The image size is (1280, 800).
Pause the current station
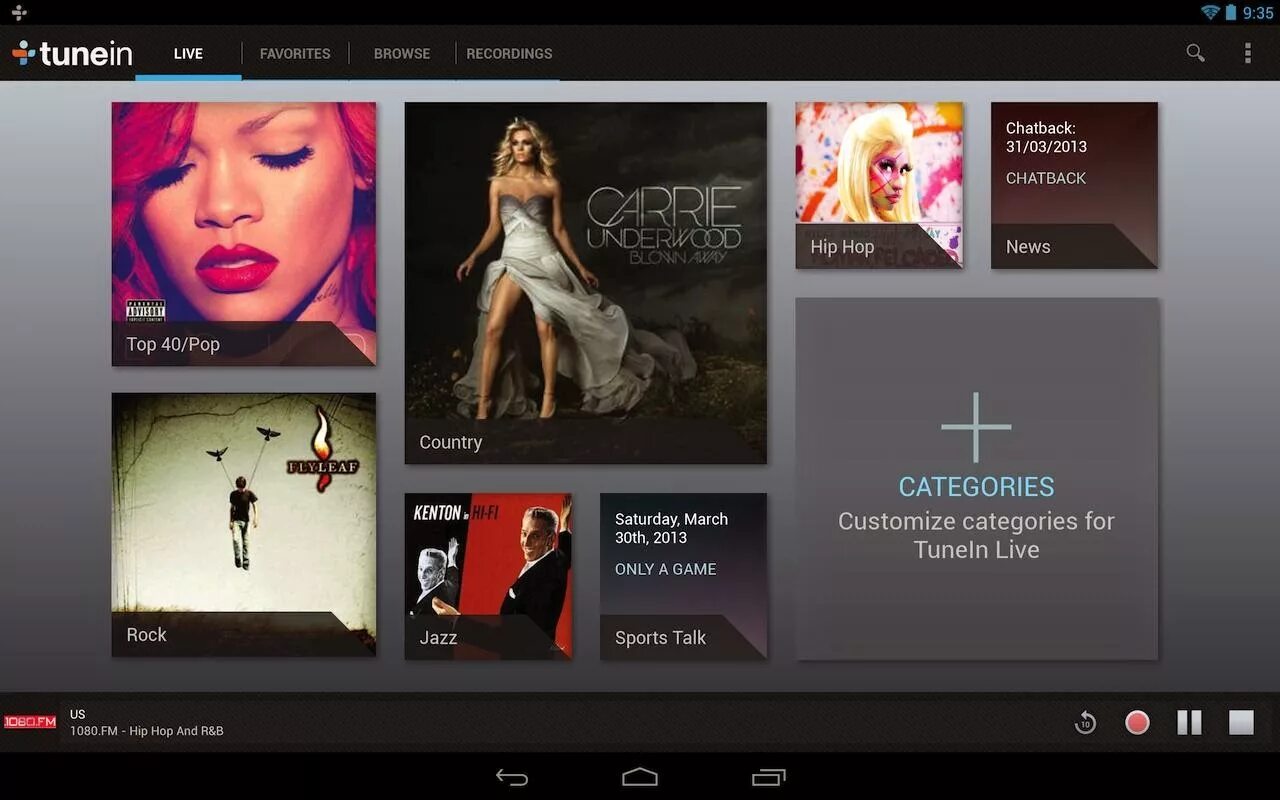[x=1189, y=722]
